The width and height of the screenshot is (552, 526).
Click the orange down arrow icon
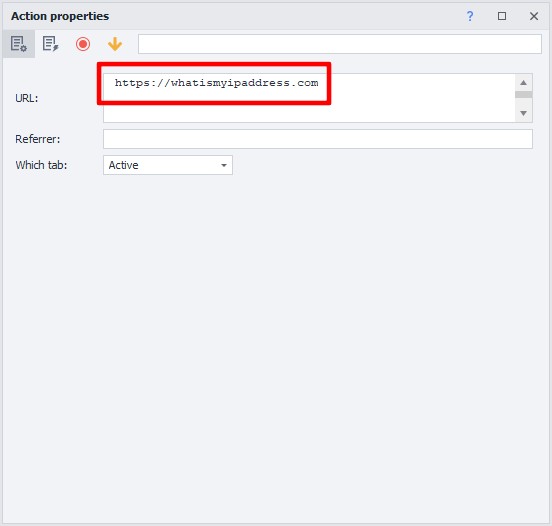pos(115,44)
